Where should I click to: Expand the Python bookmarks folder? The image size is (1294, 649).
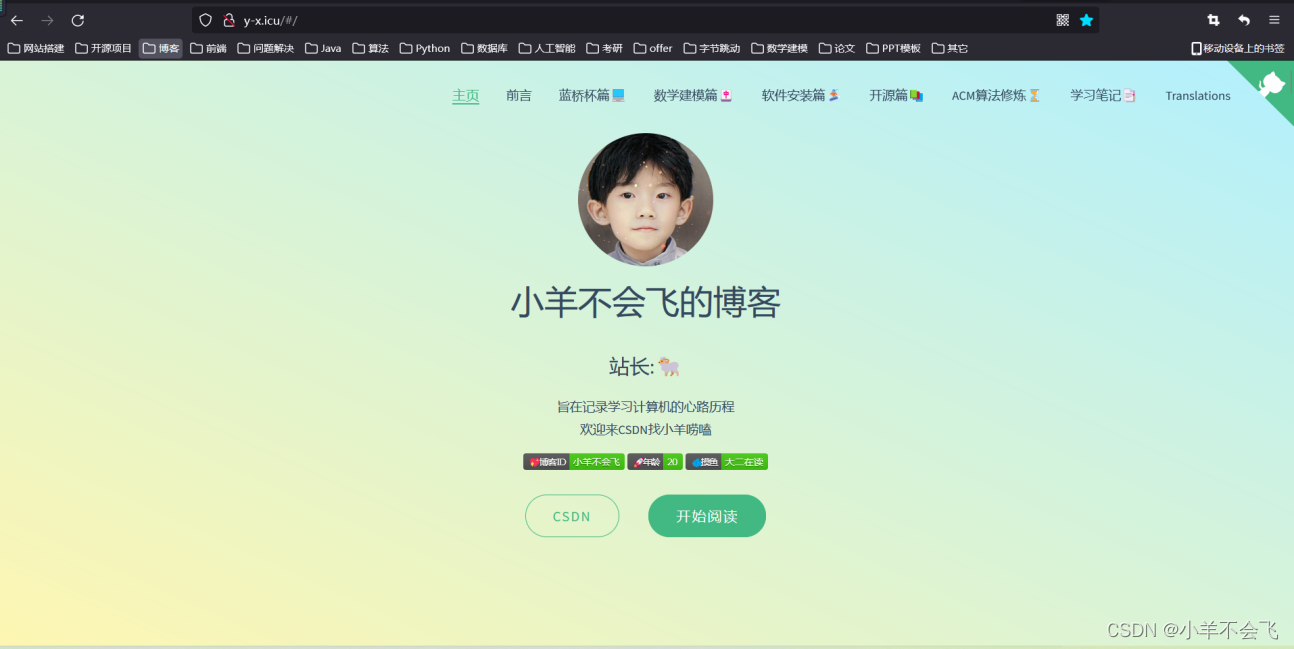click(x=425, y=48)
